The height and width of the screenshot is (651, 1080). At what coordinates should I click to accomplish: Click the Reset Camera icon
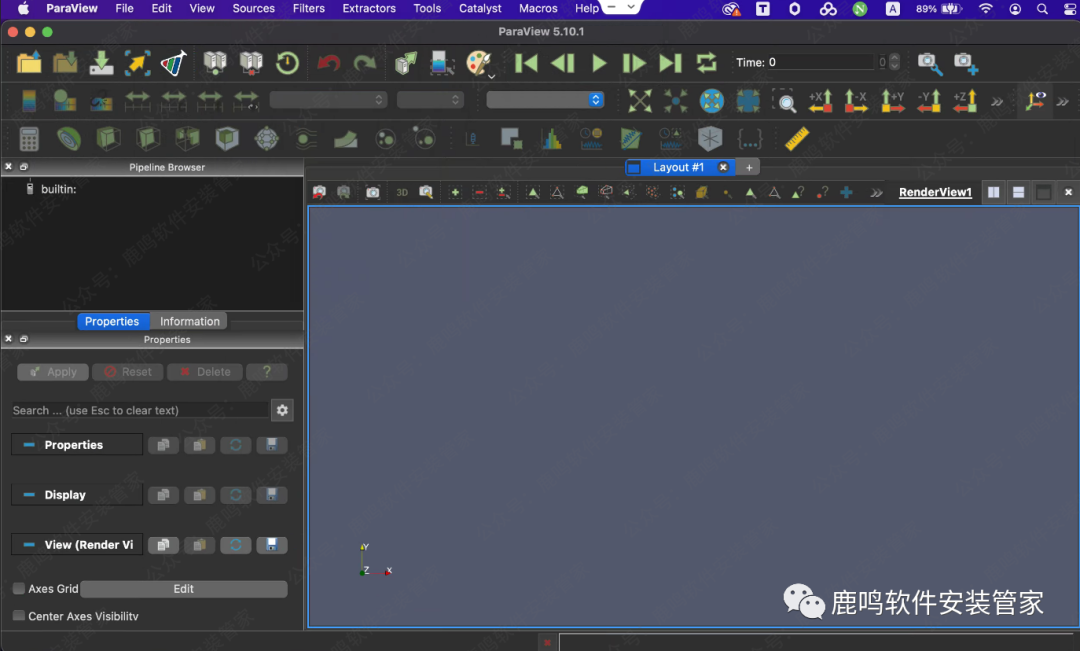pyautogui.click(x=640, y=101)
